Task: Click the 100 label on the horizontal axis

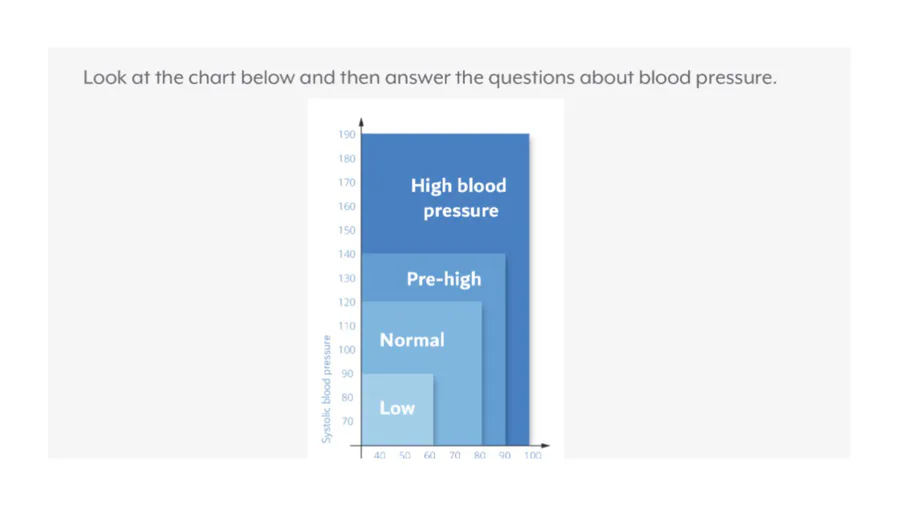Action: (532, 455)
